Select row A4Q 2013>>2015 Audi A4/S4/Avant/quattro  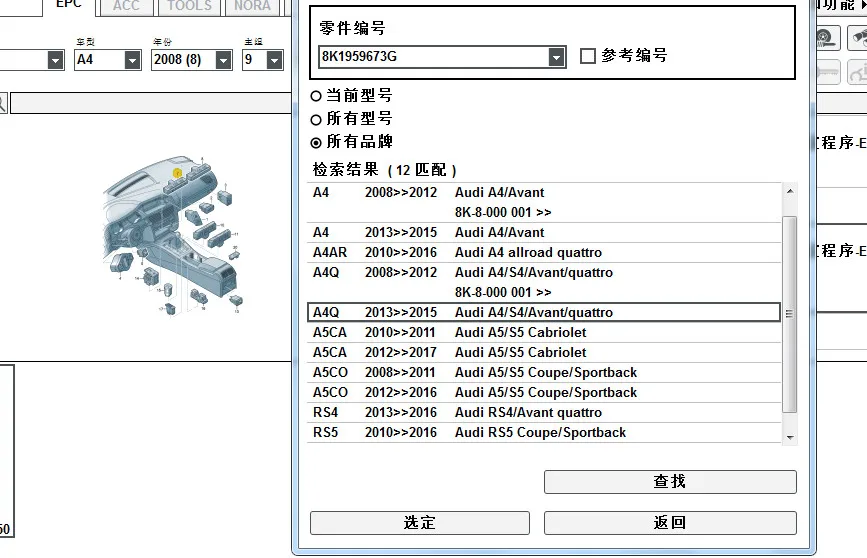pyautogui.click(x=544, y=312)
